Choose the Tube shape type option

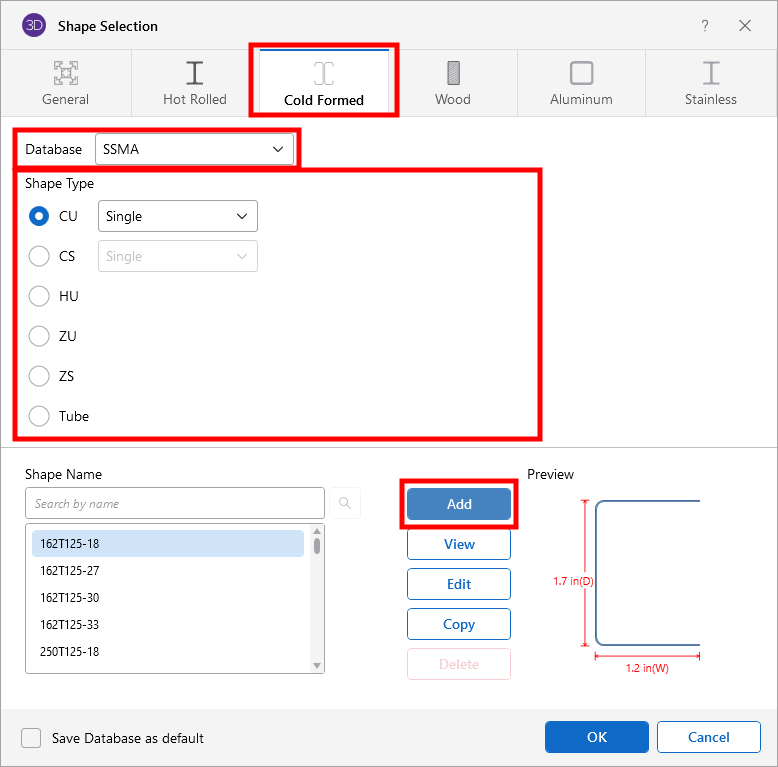pos(39,416)
